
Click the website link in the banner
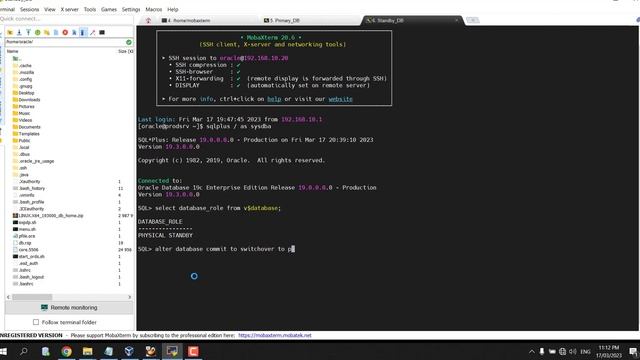(340, 99)
